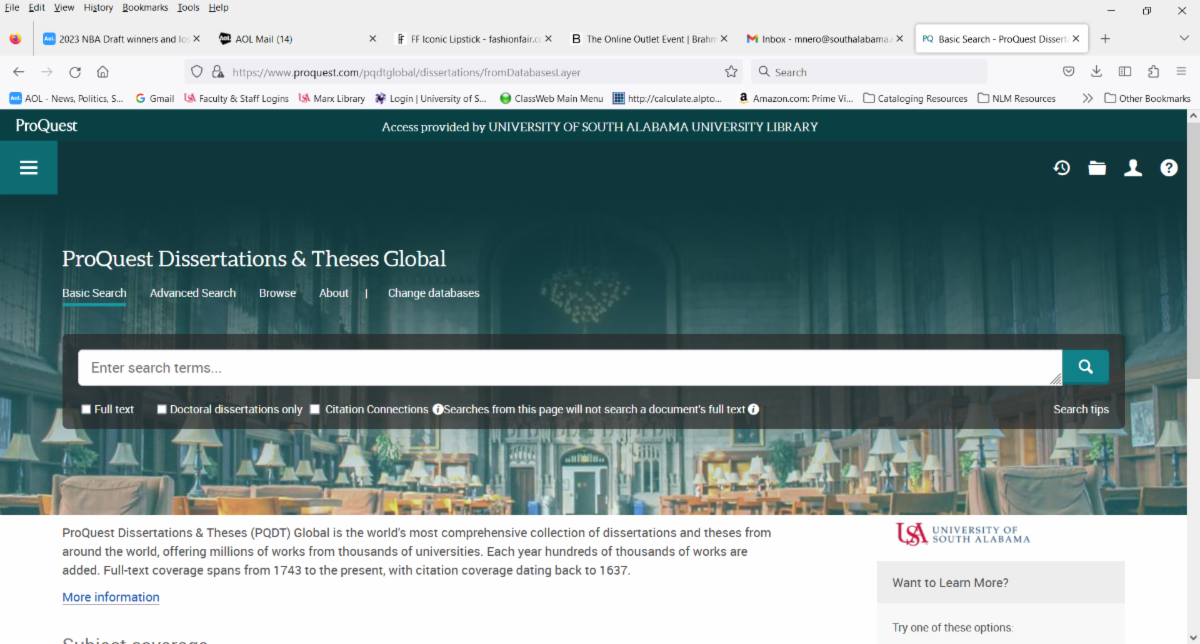The image size is (1200, 644).
Task: Open recent searches history icon
Action: point(1062,168)
